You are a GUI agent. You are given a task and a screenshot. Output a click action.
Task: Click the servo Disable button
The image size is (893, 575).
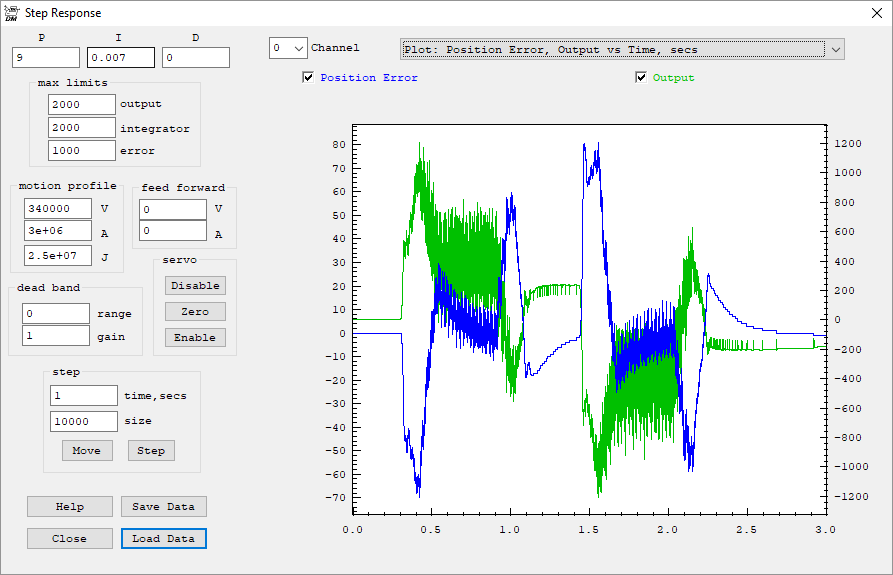pyautogui.click(x=195, y=285)
